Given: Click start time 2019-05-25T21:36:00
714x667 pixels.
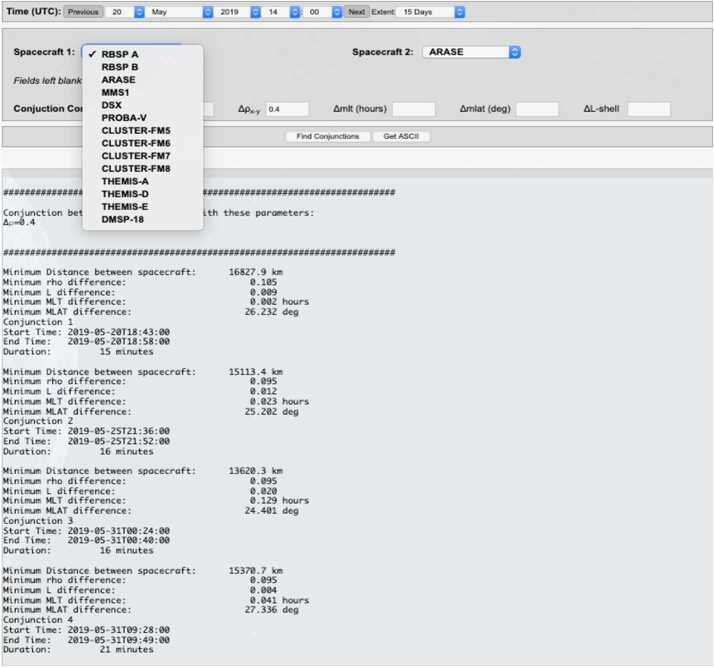Looking at the screenshot, I should tap(118, 431).
